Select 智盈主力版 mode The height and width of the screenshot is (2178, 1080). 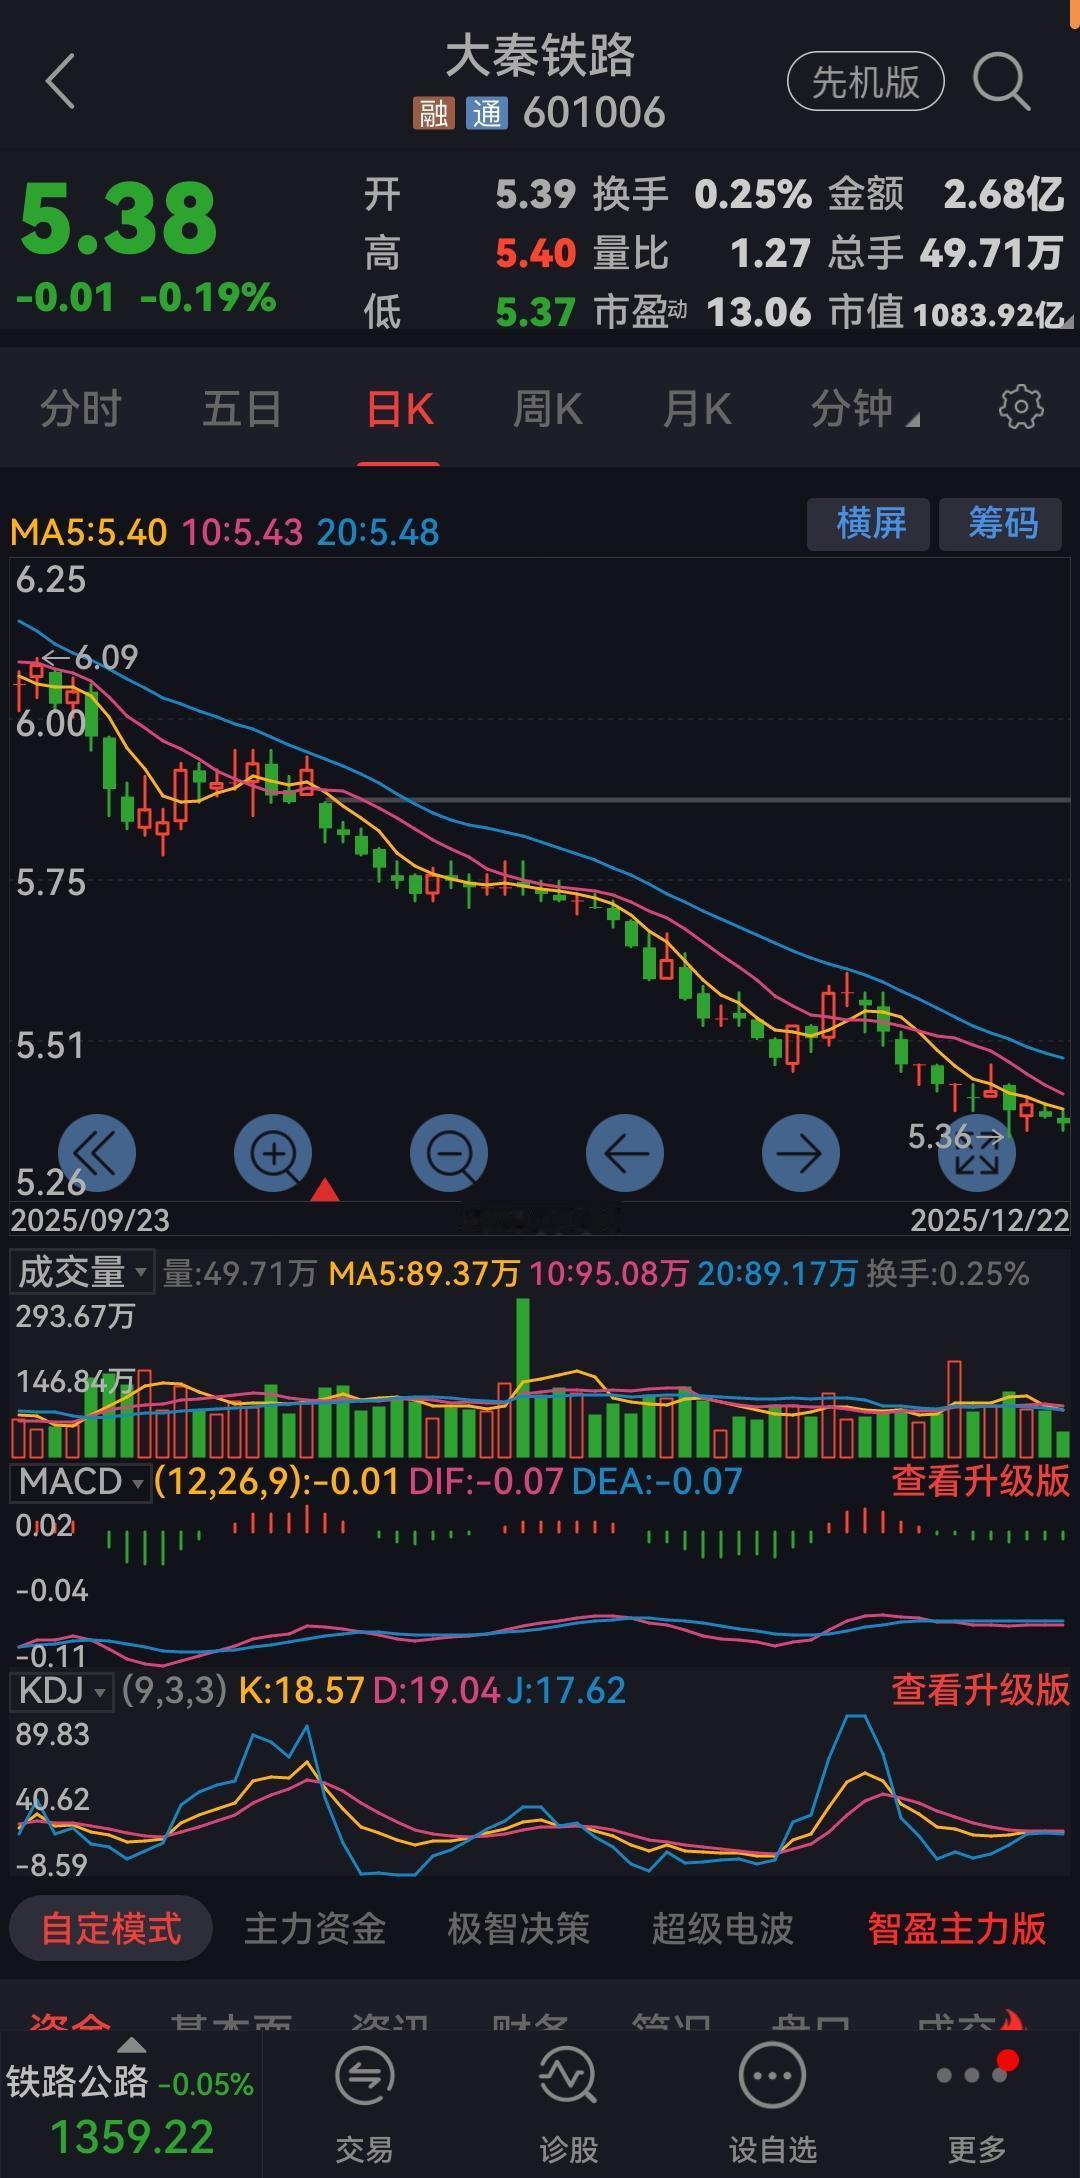tap(957, 1928)
